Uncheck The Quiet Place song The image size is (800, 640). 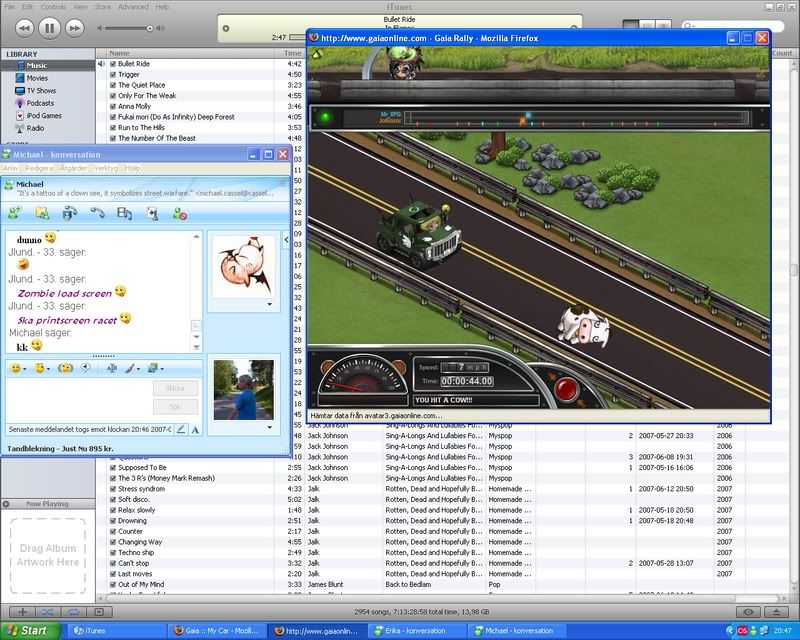[113, 85]
